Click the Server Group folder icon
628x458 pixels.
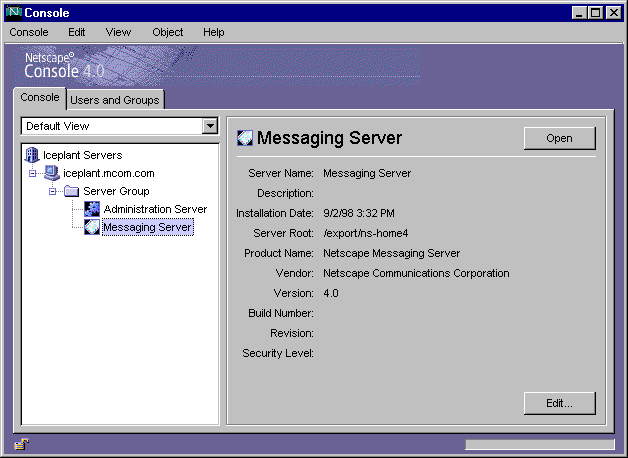tap(71, 191)
